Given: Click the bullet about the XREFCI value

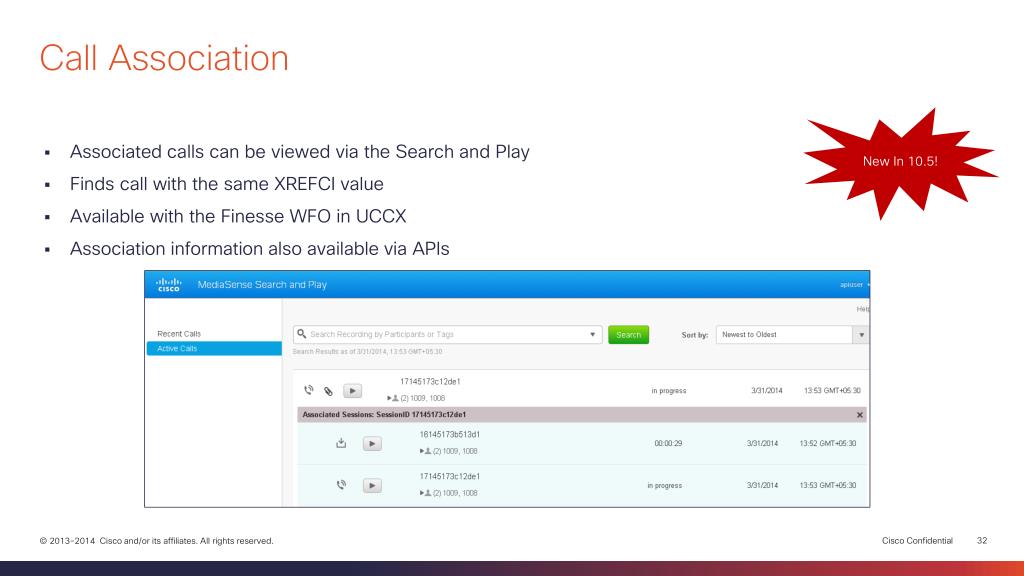Looking at the screenshot, I should pyautogui.click(x=227, y=184).
